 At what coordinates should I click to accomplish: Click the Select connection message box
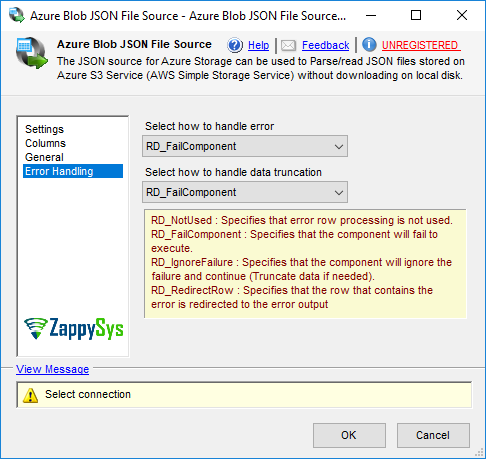[244, 395]
